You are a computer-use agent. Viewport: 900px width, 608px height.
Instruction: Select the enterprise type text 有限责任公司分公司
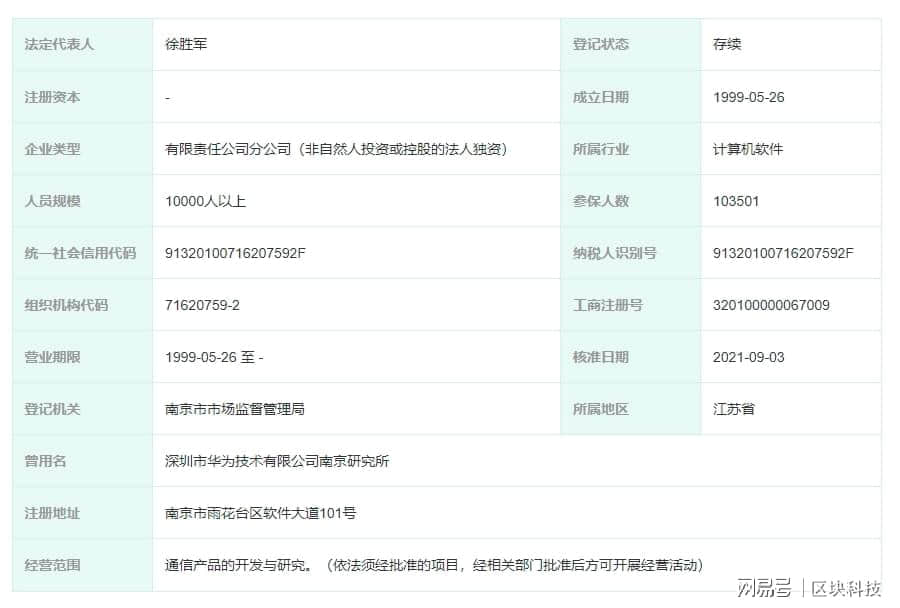228,149
